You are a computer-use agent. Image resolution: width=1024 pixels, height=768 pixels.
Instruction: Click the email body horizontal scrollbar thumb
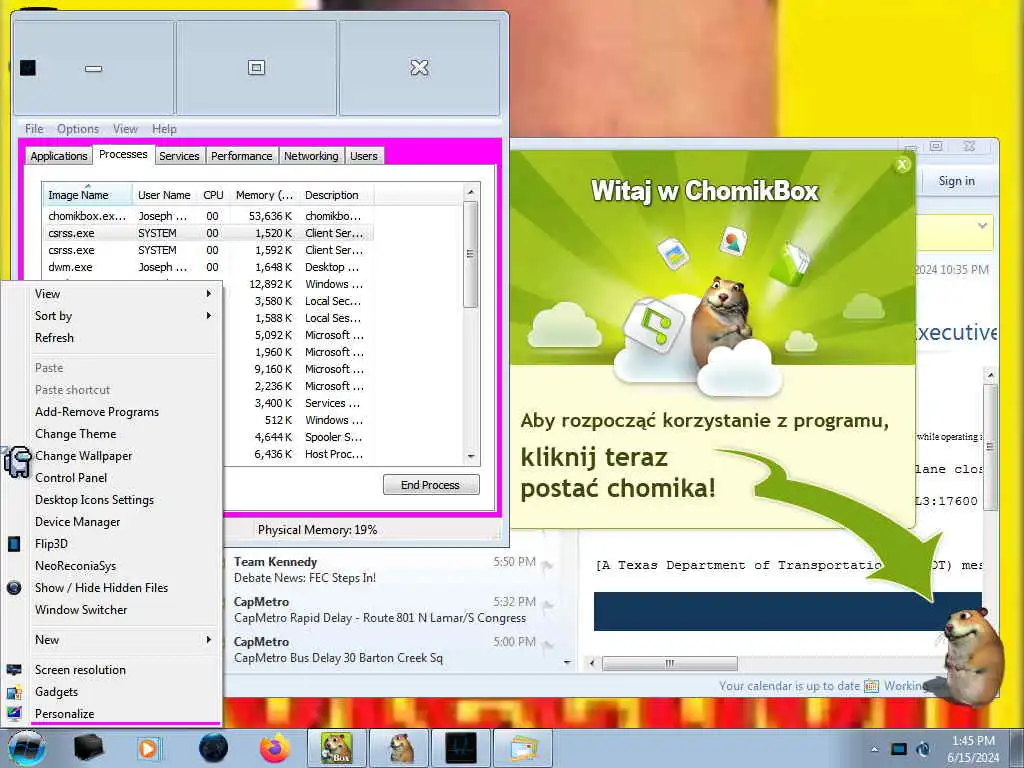pyautogui.click(x=669, y=664)
